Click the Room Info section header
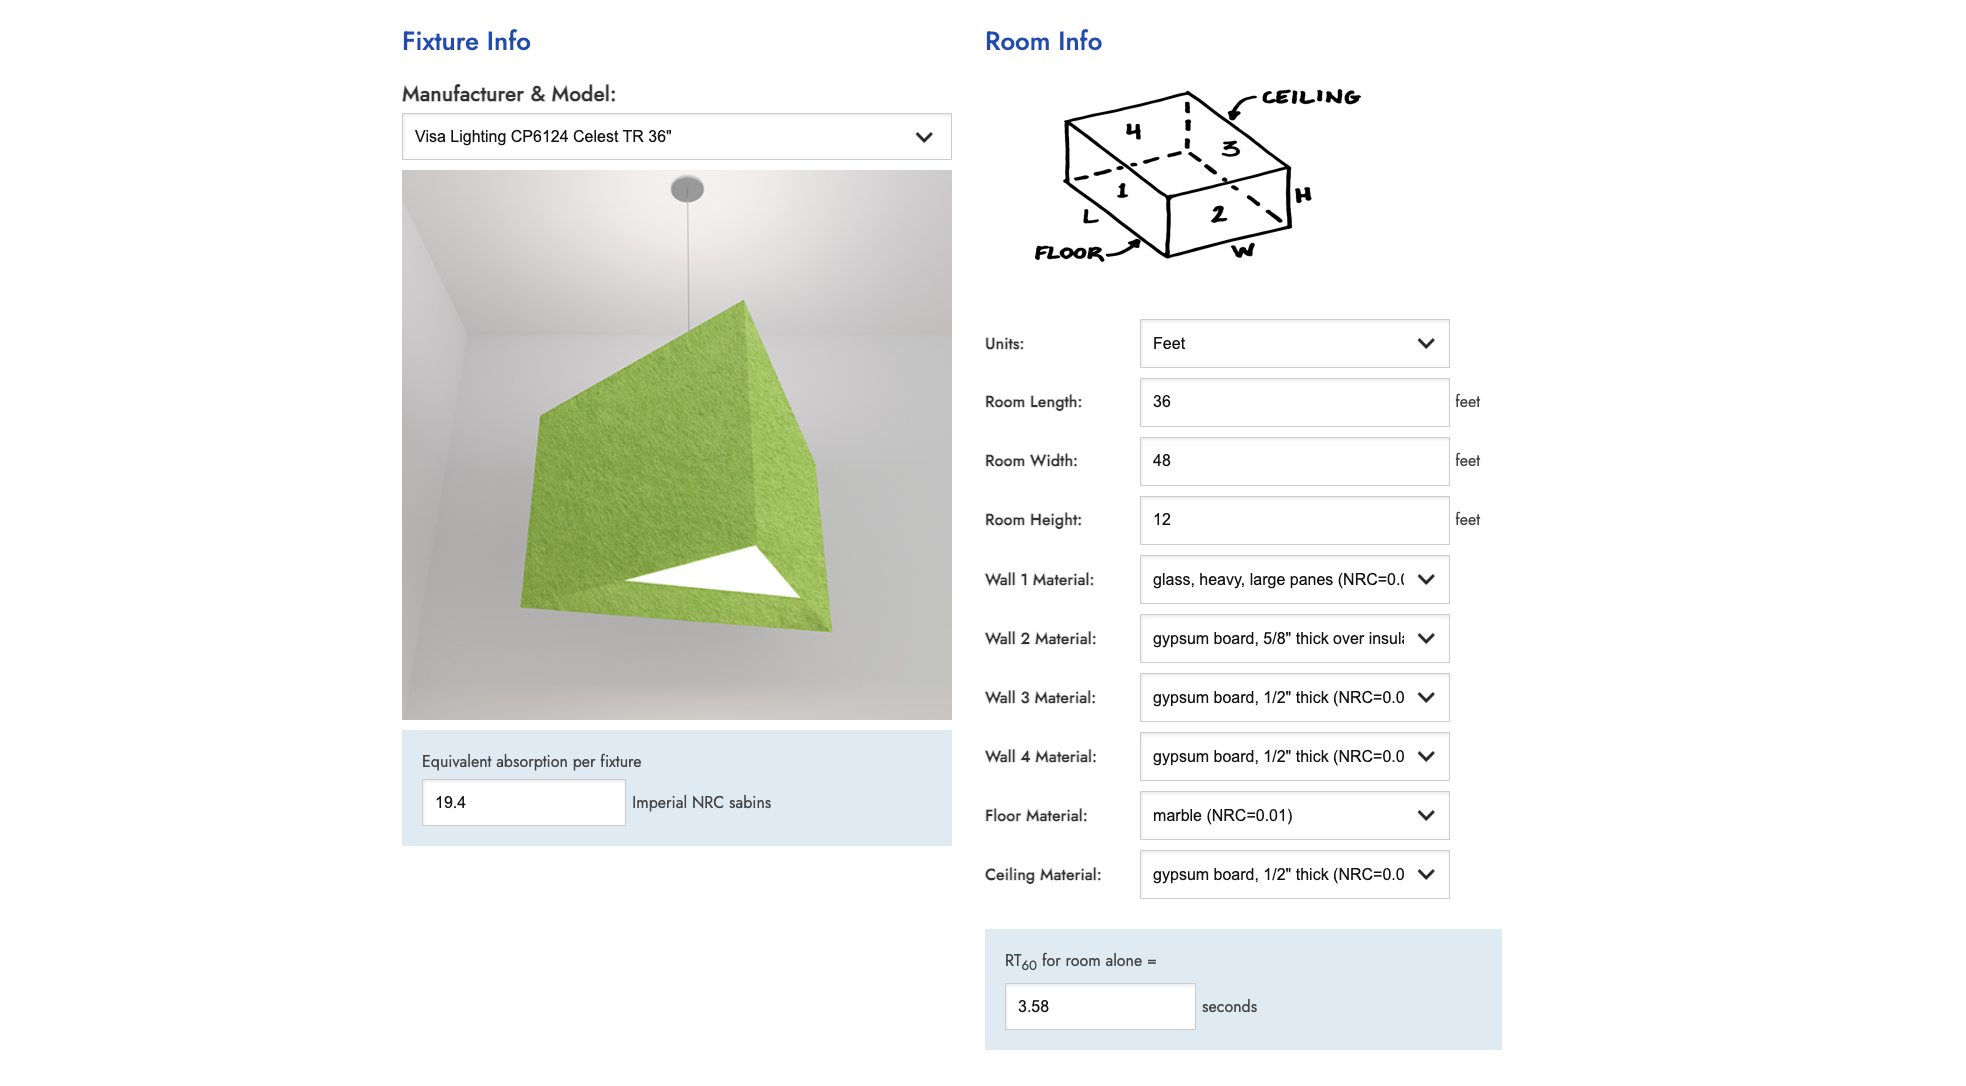Viewport: 1966px width, 1086px height. point(1043,40)
